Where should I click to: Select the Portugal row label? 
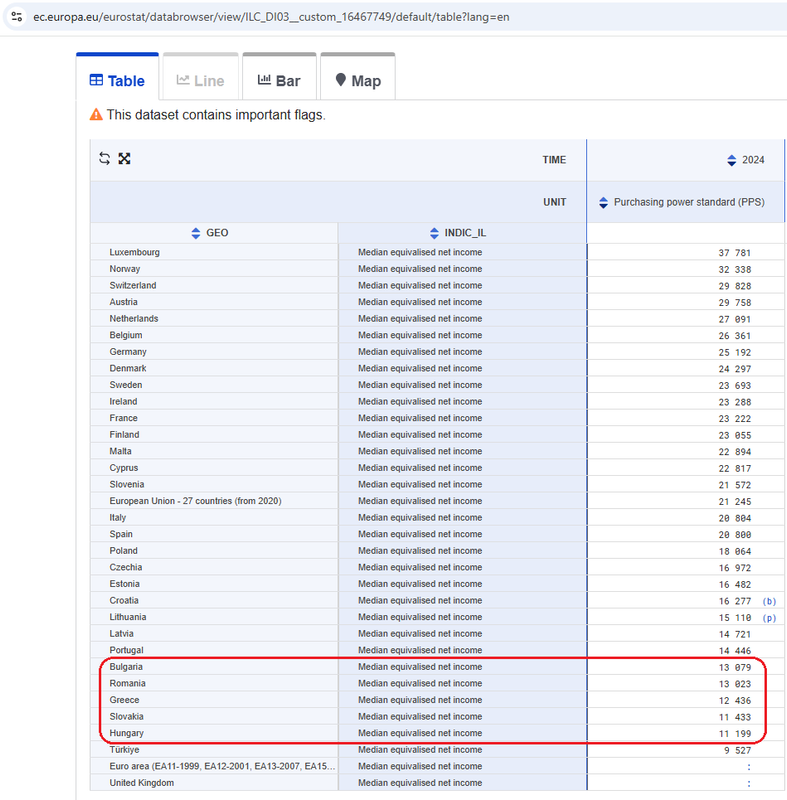click(126, 650)
